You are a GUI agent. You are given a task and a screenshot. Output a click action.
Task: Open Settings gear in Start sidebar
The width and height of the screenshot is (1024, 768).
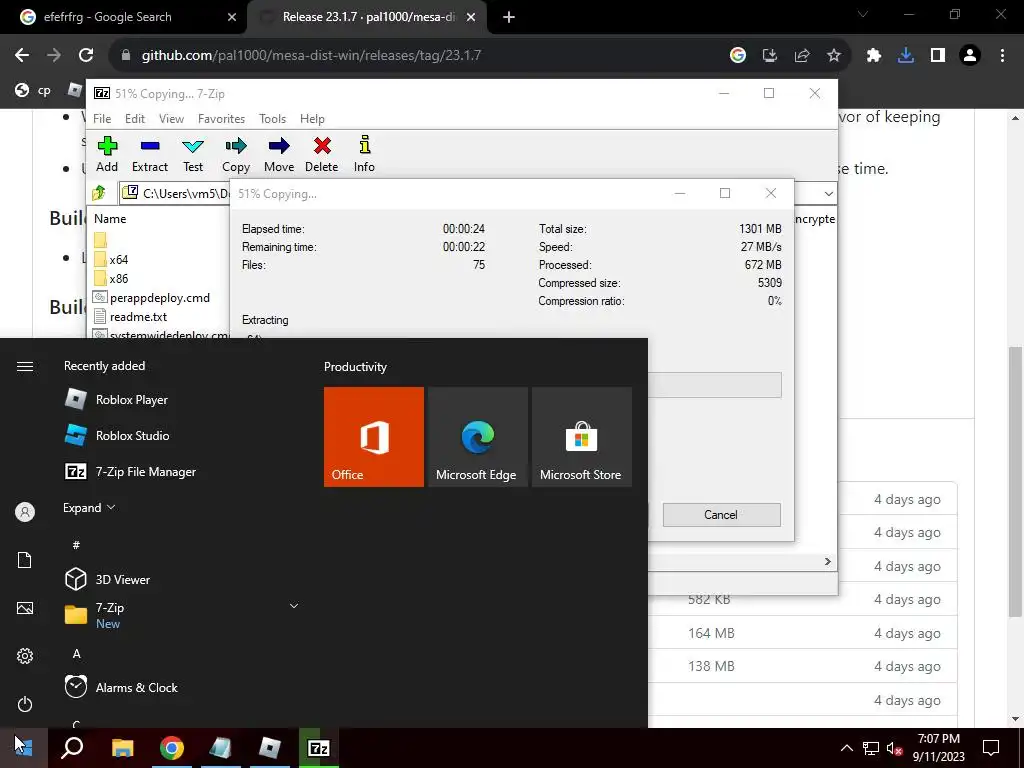point(25,656)
